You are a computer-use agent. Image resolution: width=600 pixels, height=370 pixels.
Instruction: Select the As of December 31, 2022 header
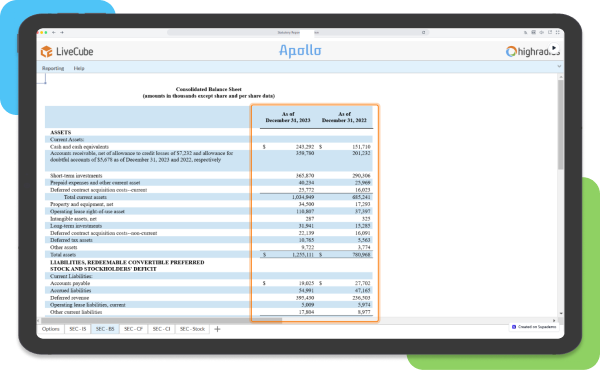tap(344, 117)
